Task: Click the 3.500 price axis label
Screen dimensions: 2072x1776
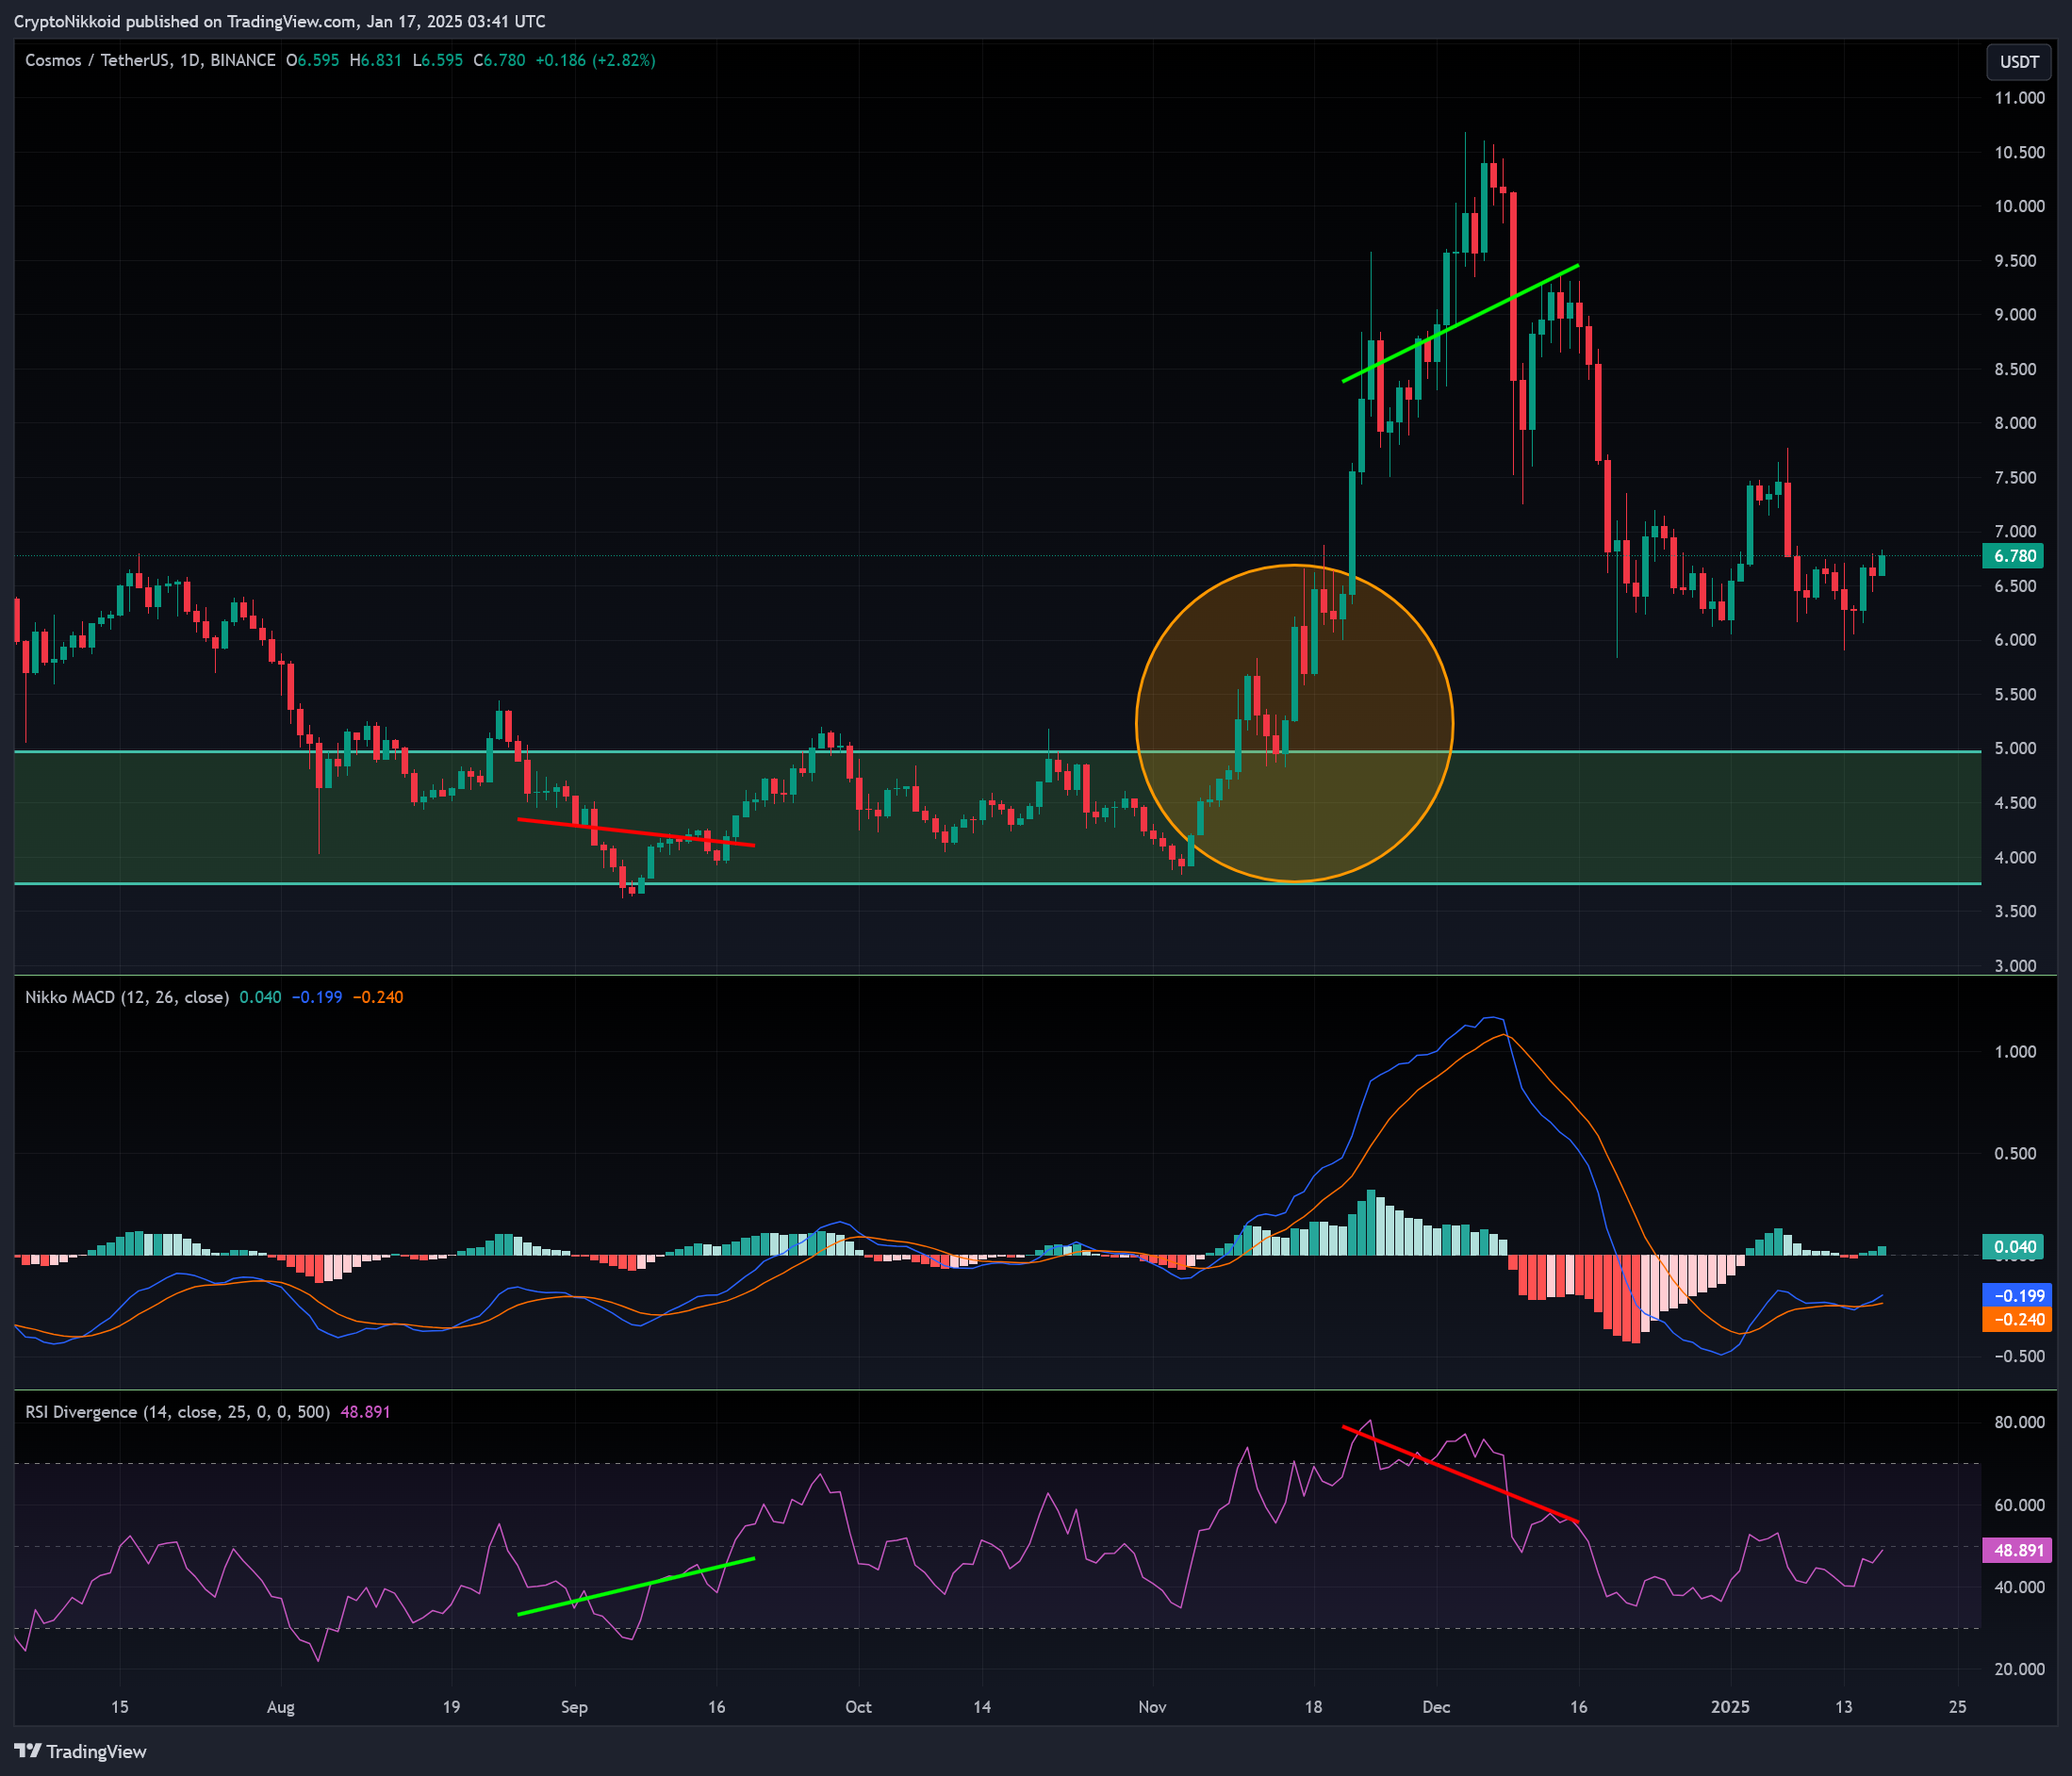Action: (2015, 911)
